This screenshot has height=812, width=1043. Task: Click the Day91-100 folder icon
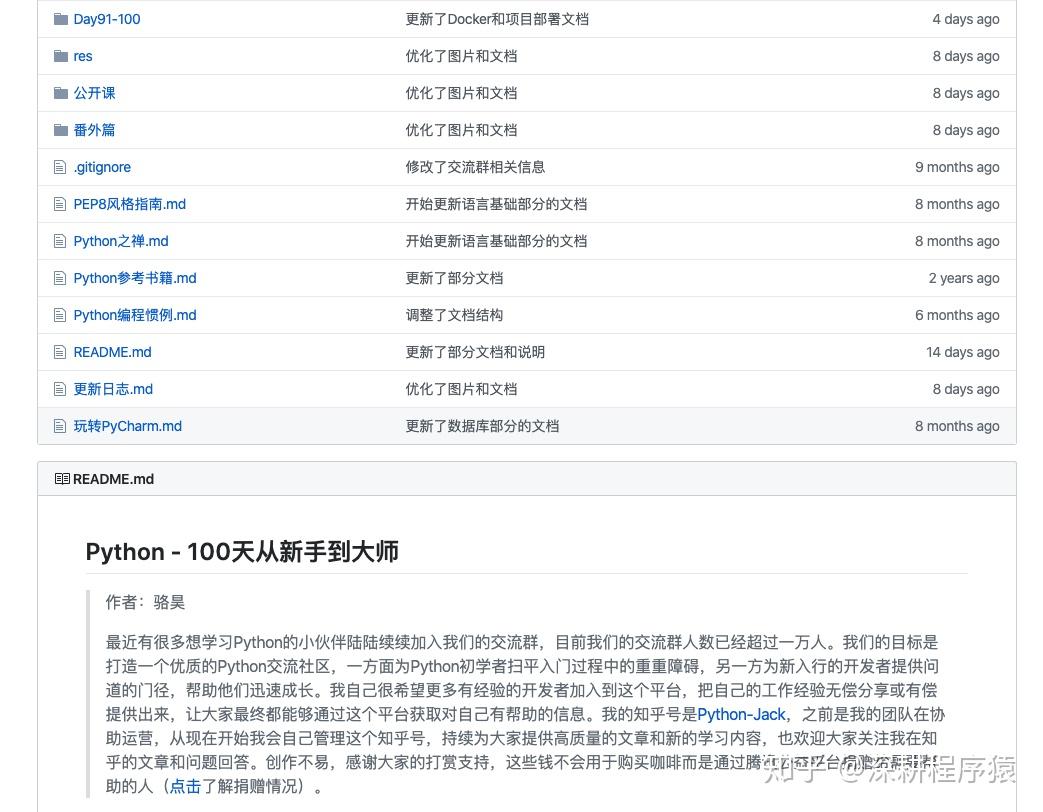(61, 19)
